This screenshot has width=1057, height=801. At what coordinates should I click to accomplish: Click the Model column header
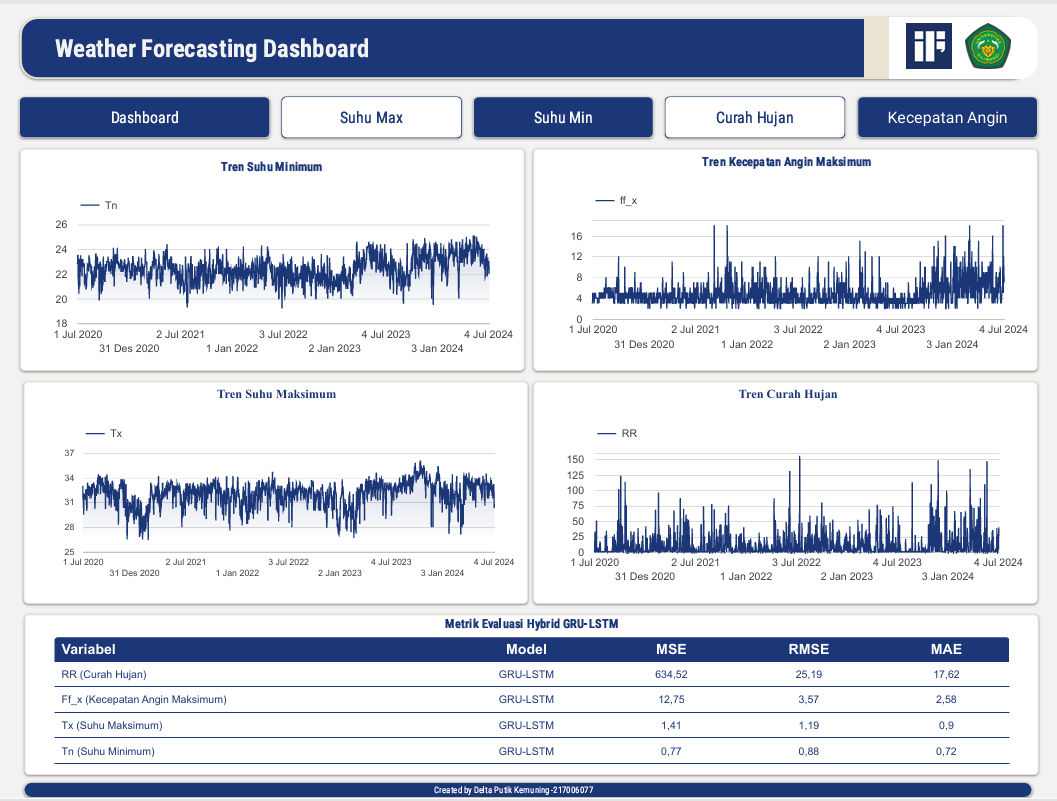526,649
